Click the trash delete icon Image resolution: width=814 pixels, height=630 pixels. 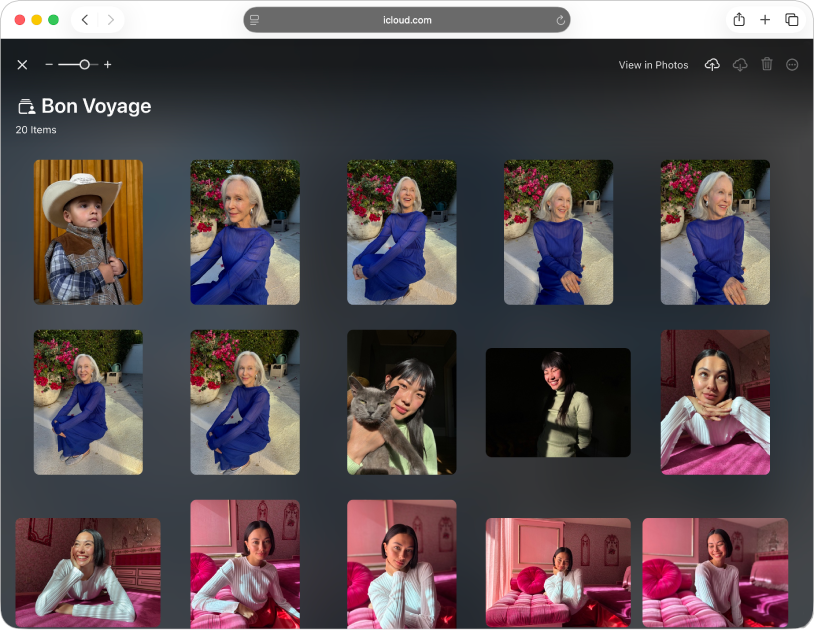pos(767,64)
